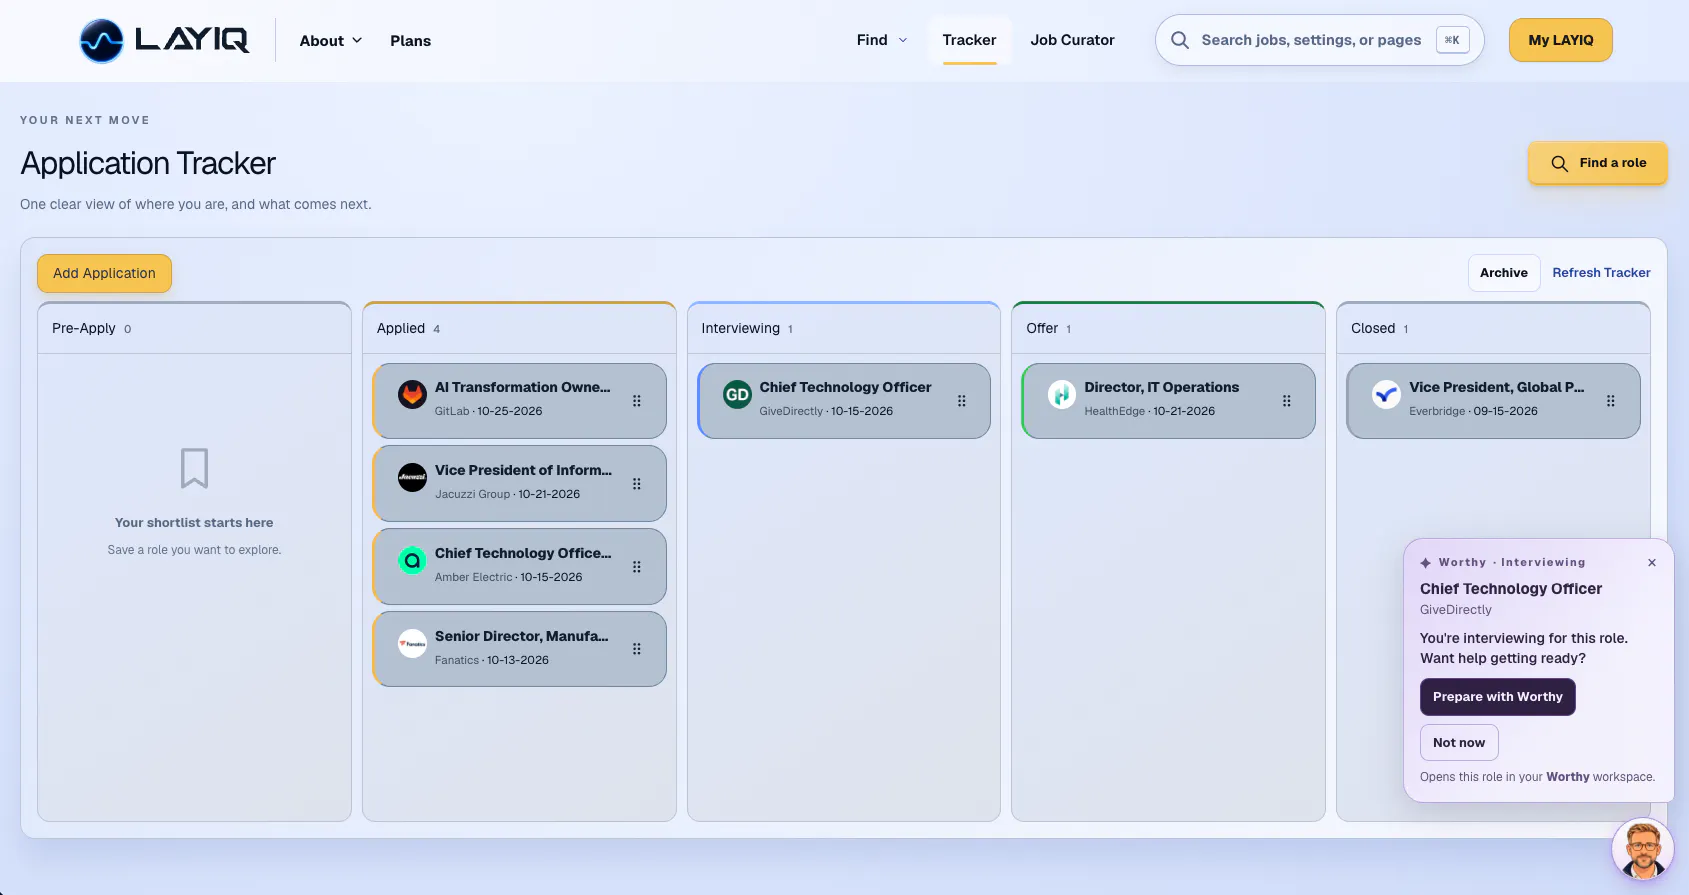Click the Amber Electric logo icon
This screenshot has width=1689, height=895.
[412, 561]
